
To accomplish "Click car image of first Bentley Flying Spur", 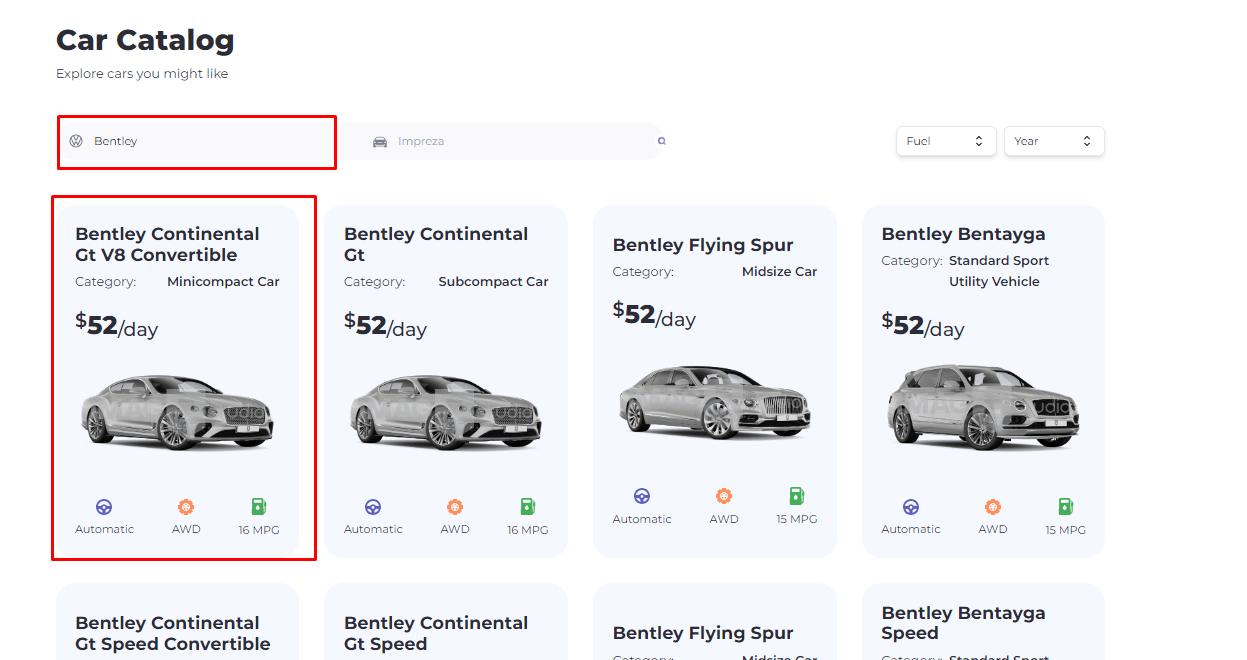I will [715, 401].
